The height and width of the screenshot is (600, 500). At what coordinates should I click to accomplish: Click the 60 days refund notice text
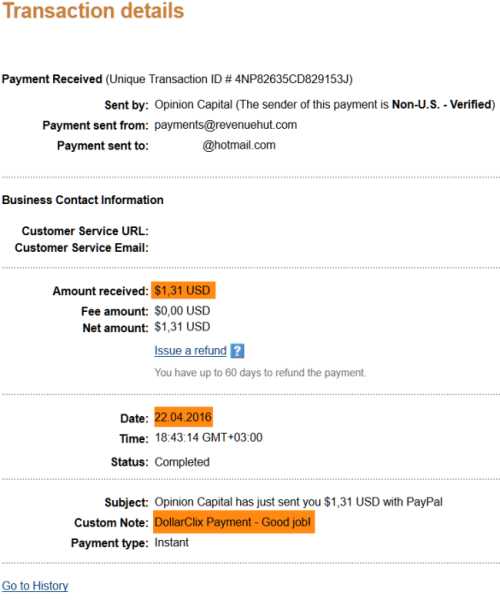[260, 372]
